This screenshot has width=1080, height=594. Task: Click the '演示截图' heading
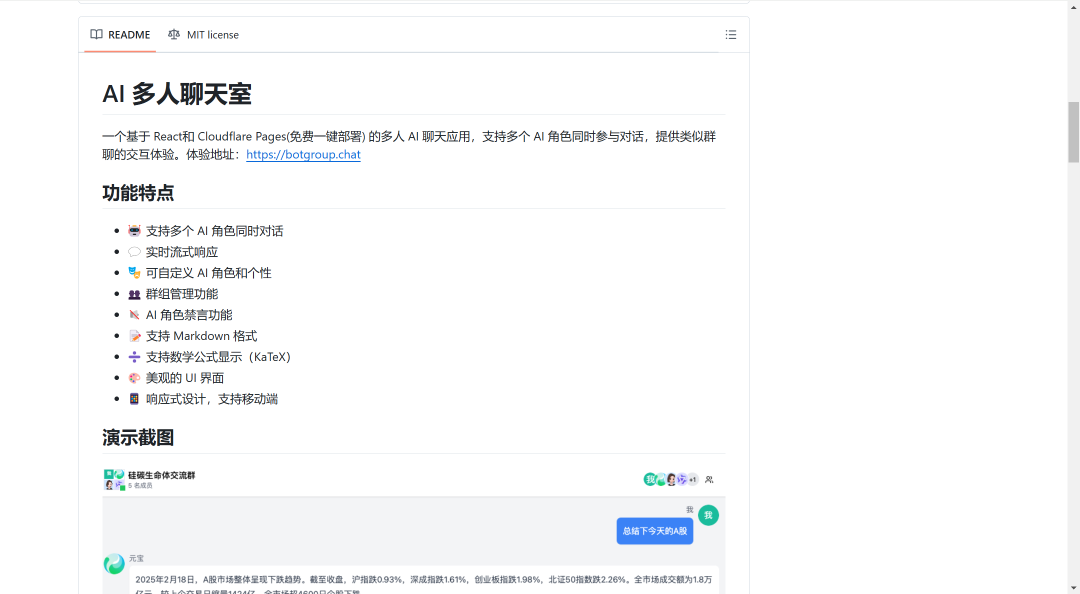138,438
